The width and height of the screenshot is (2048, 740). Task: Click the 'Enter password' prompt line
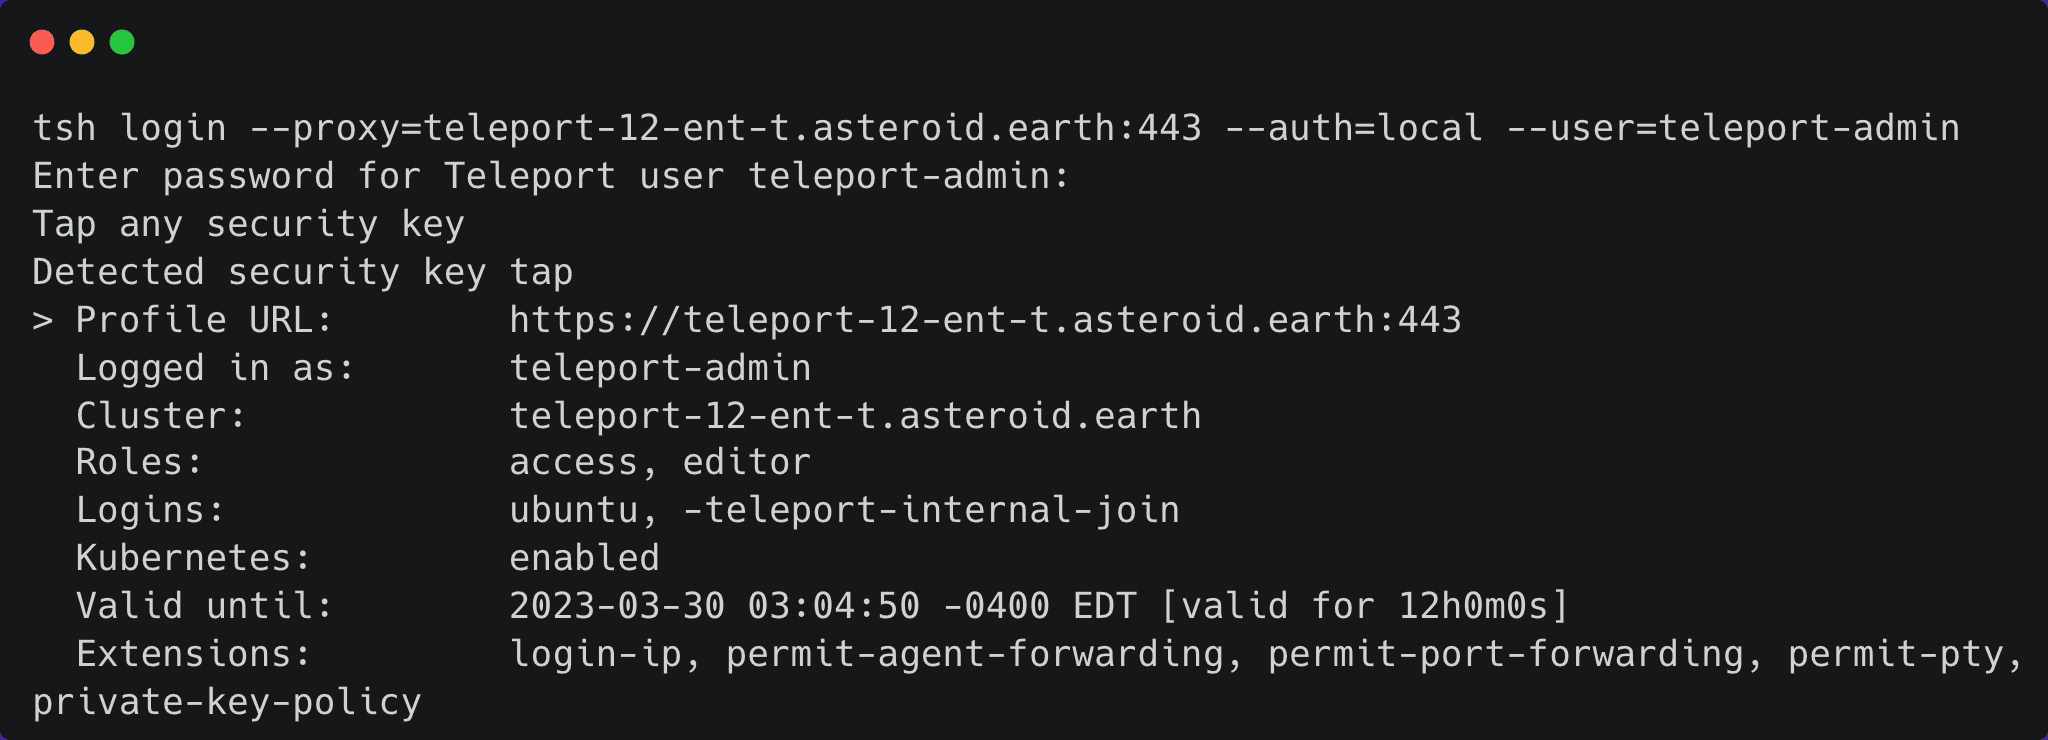click(x=550, y=176)
